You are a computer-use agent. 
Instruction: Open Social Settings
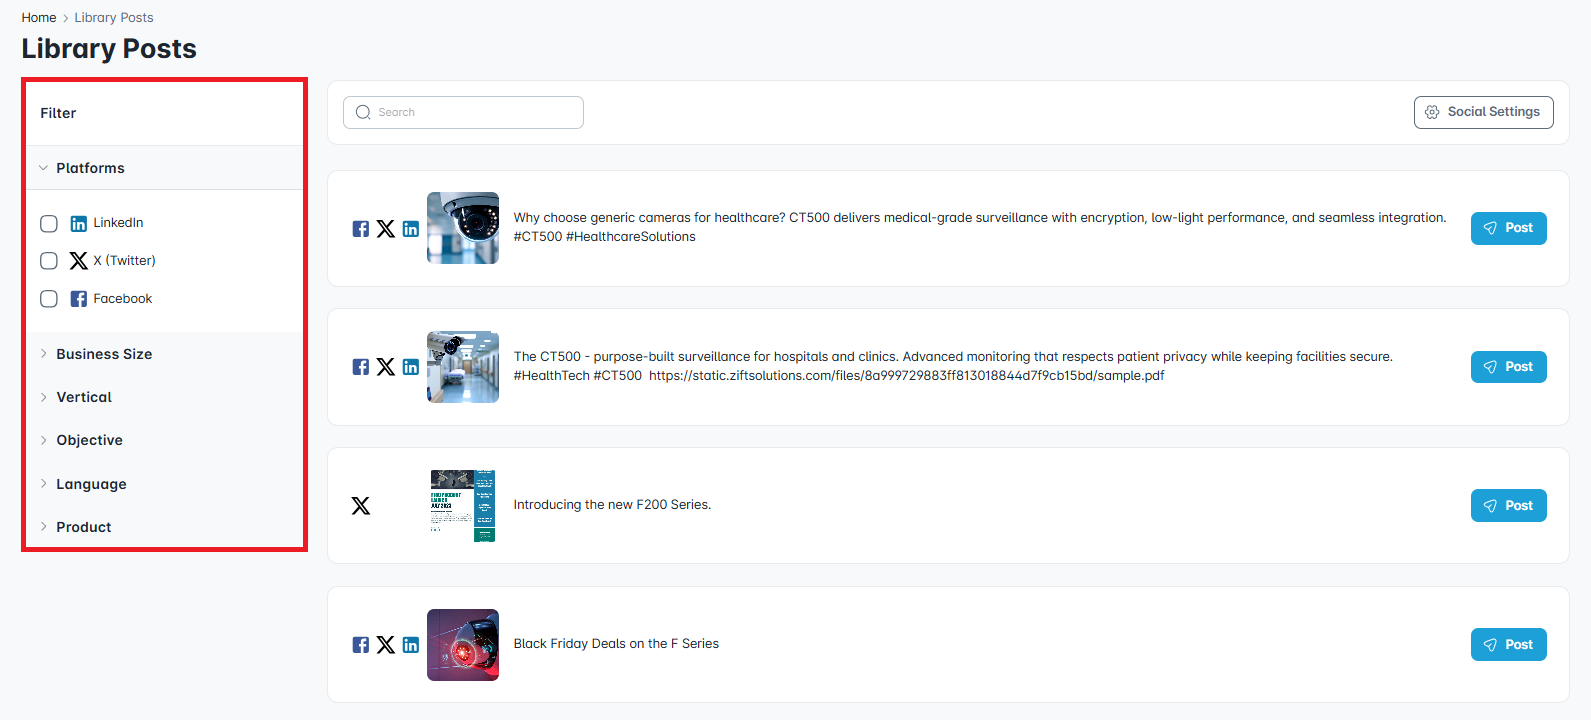pos(1483,112)
